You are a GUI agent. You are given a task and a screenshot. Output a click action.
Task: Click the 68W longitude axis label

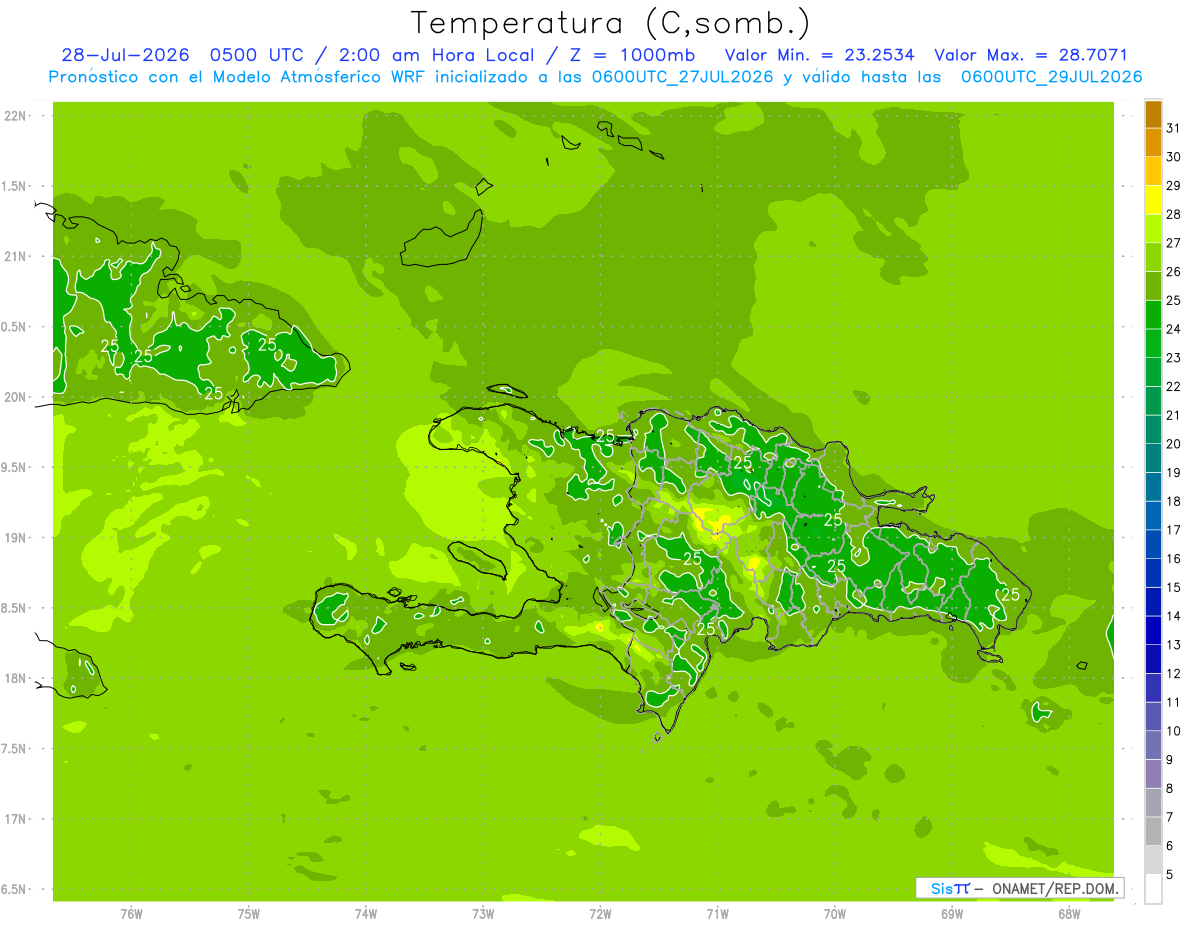pos(1069,914)
